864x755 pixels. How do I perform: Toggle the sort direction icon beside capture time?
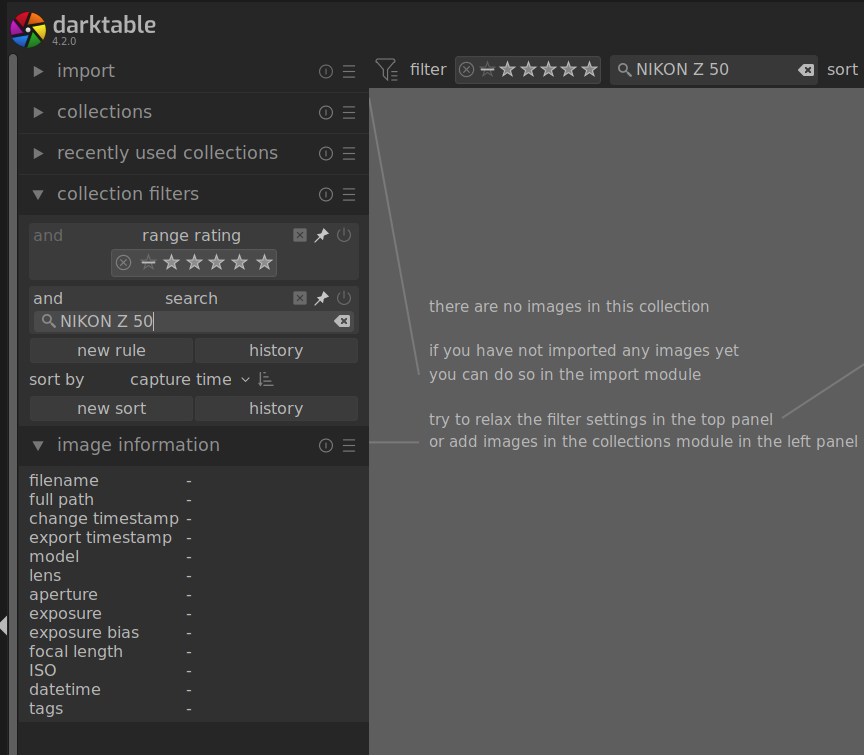tap(264, 379)
